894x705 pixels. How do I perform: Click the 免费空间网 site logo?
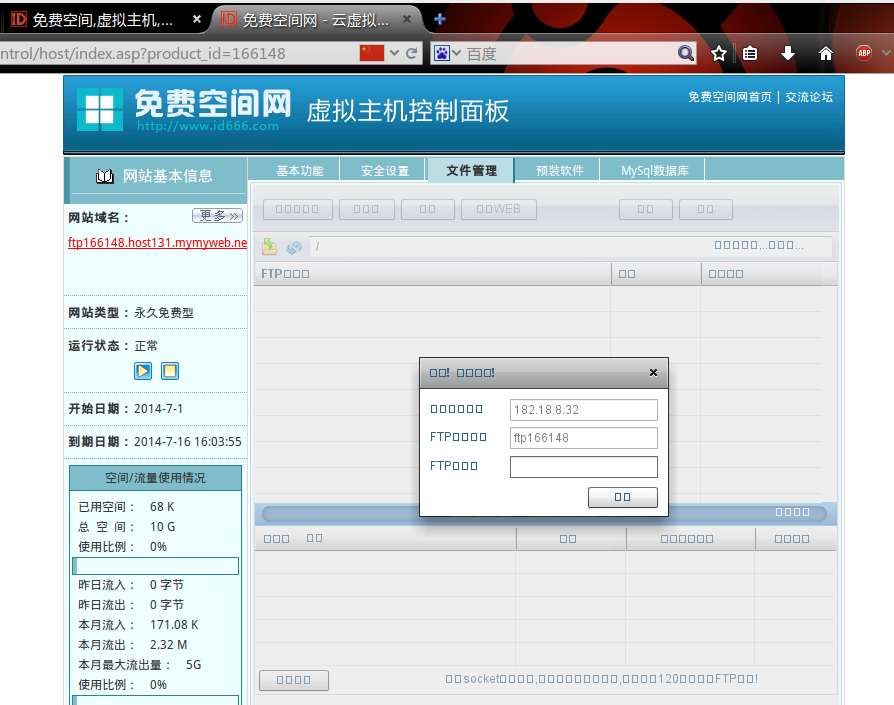(184, 109)
